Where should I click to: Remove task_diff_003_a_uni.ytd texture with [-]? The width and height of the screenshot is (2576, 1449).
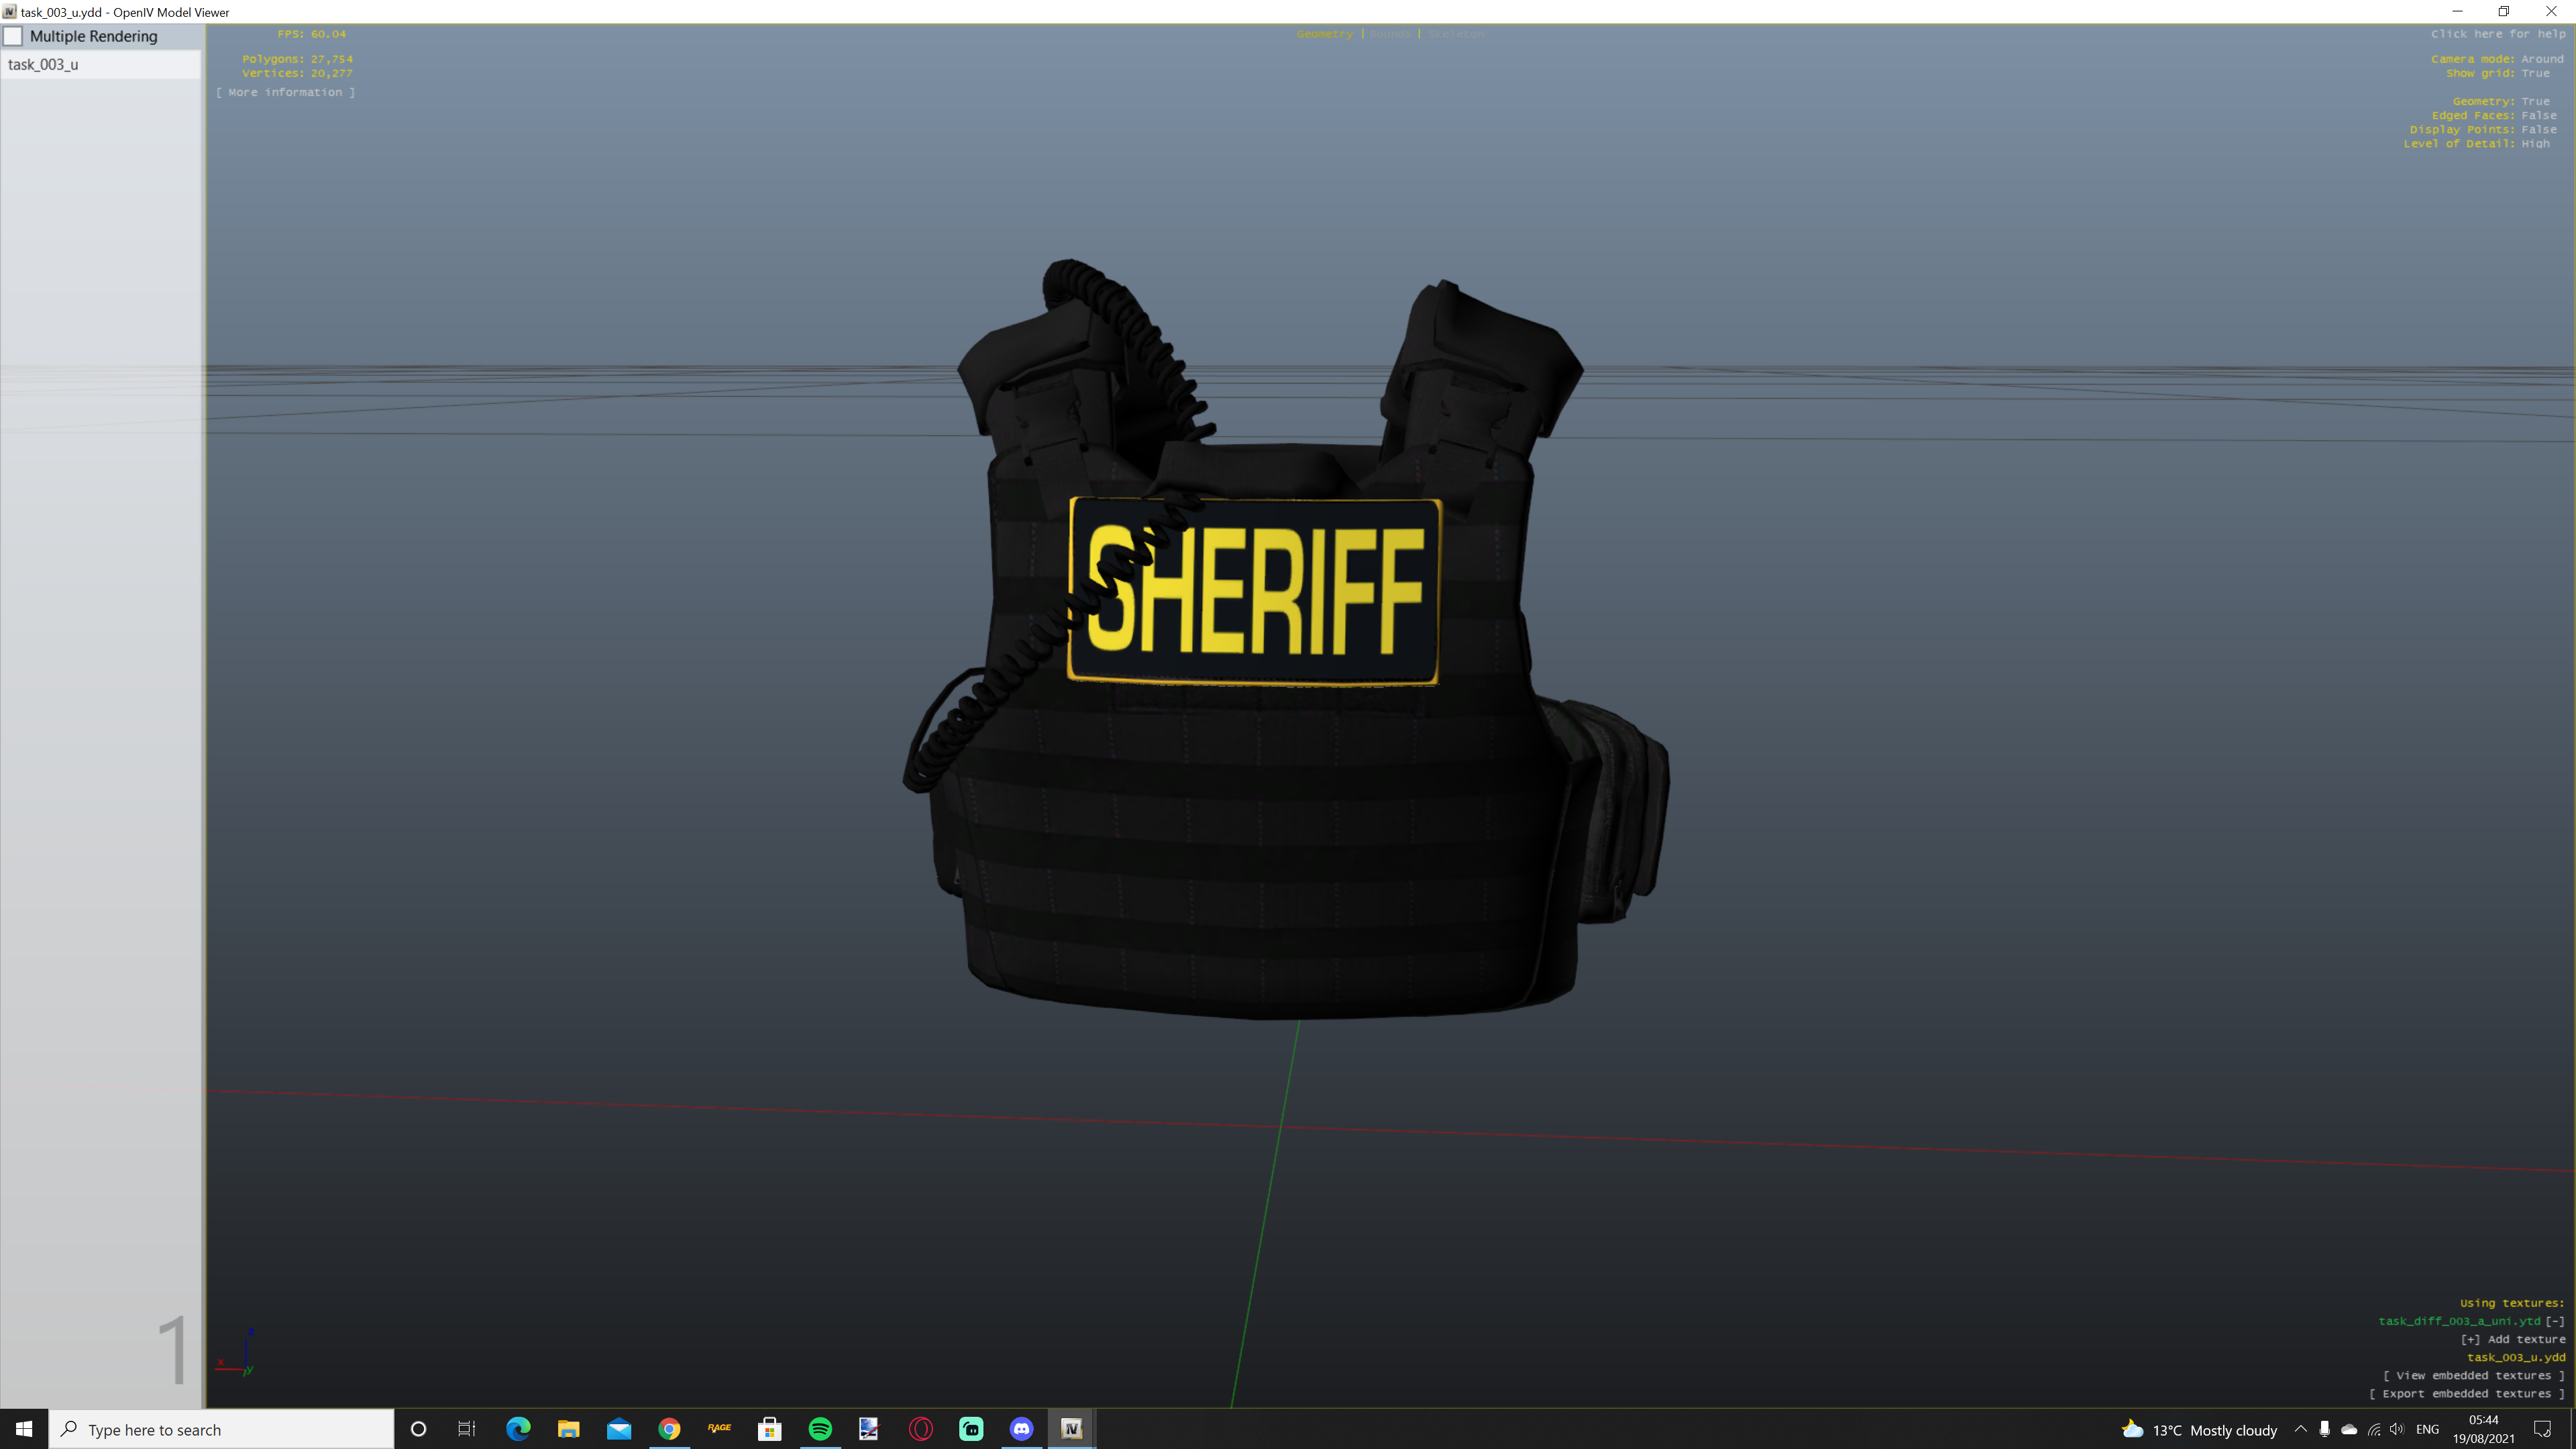pos(2555,1321)
